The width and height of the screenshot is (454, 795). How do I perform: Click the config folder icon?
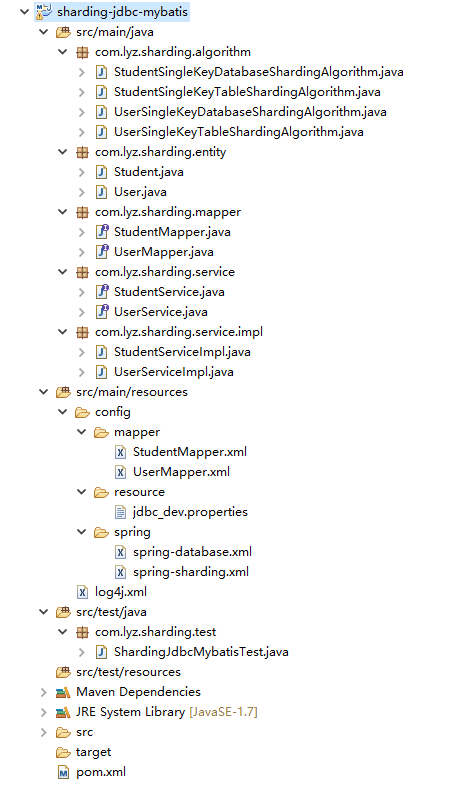click(x=82, y=412)
